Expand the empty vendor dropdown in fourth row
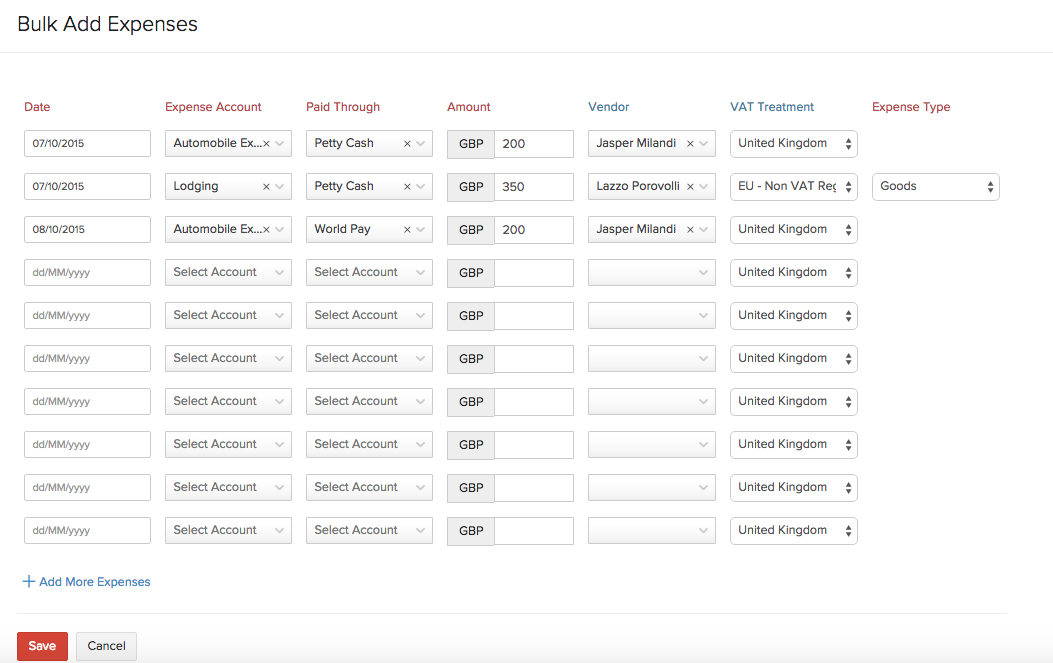Viewport: 1053px width, 663px height. pyautogui.click(x=651, y=272)
